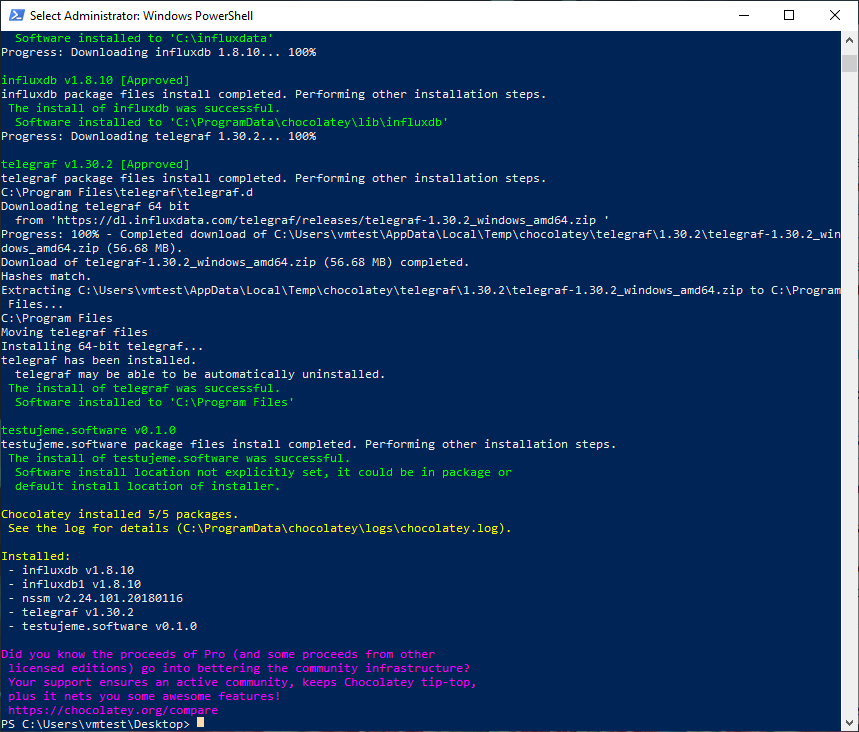Select the 'nssm v2.24.101.20180116' list entry

coord(102,598)
